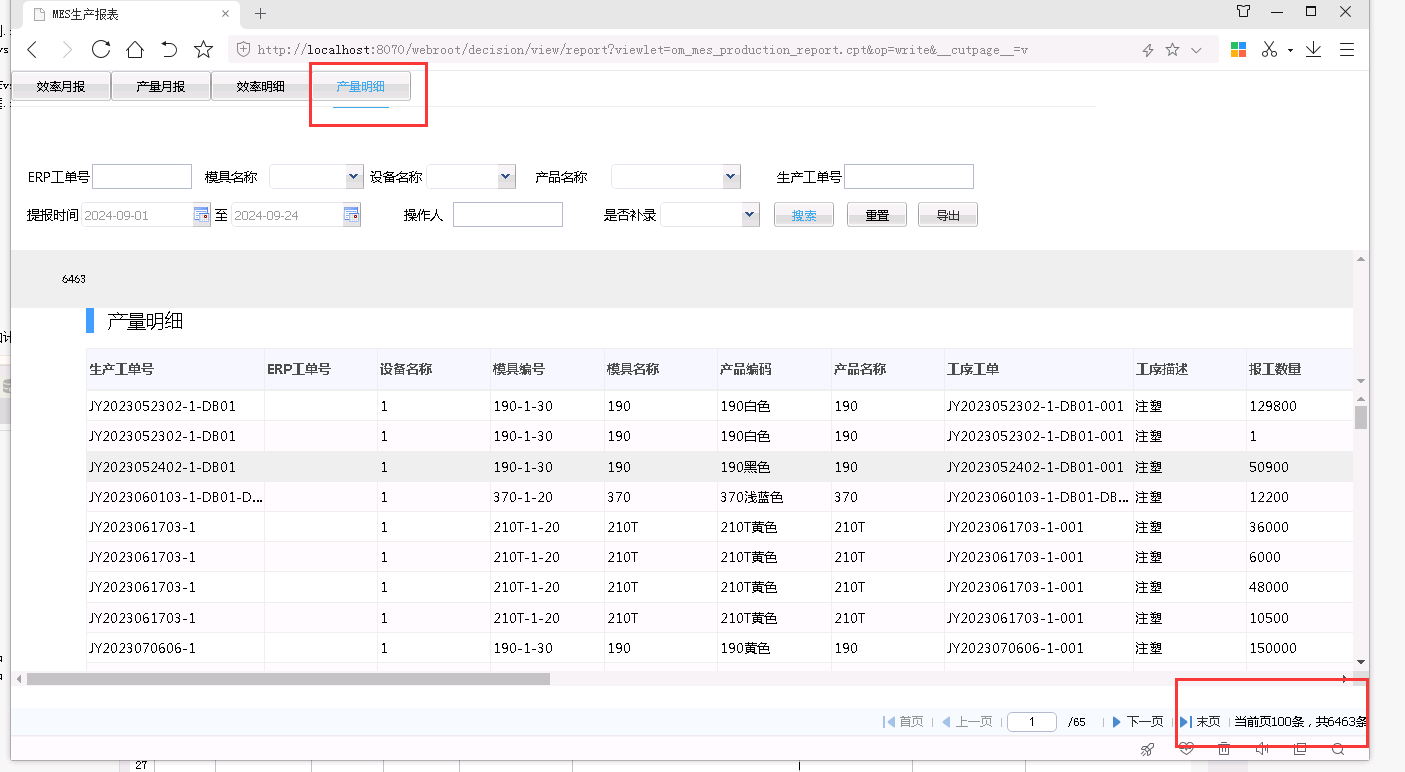
Task: Click cell JY2023070606-1-001 in 工序工单 column
Action: point(1038,648)
